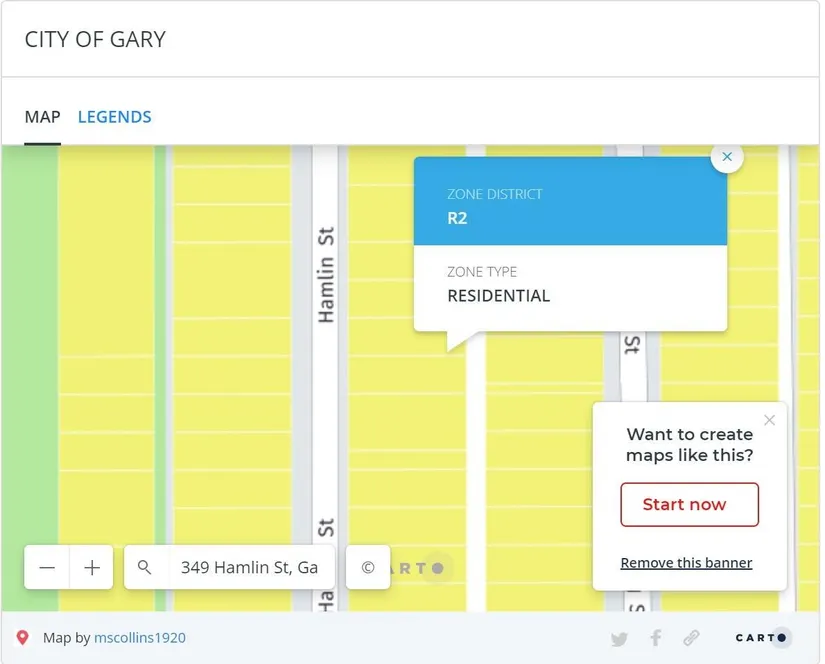Click the Hamlin St road label
Screen dimensions: 825x664
(x=325, y=275)
